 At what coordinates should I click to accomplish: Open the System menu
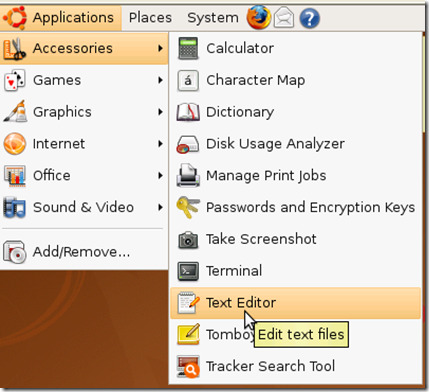[213, 18]
